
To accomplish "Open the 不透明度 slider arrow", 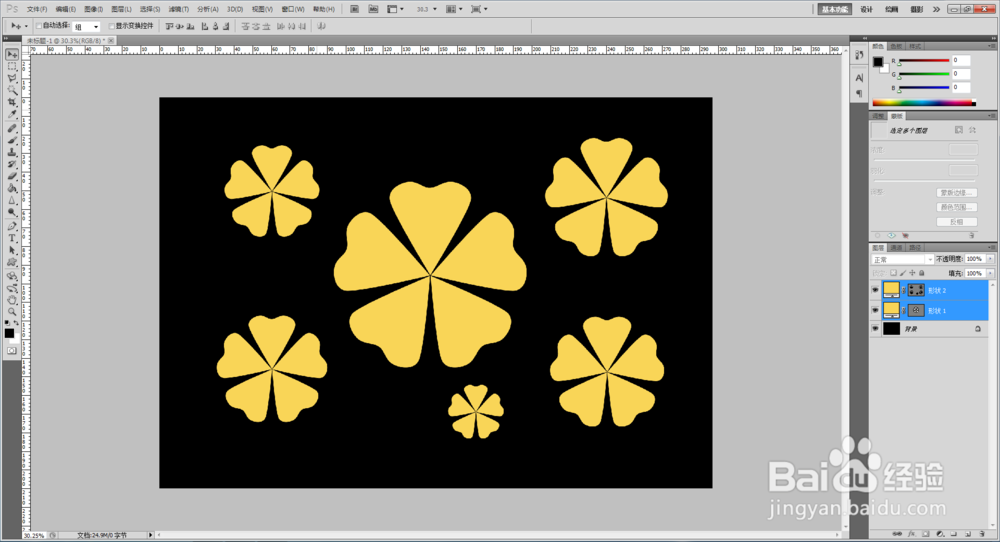I will click(990, 259).
